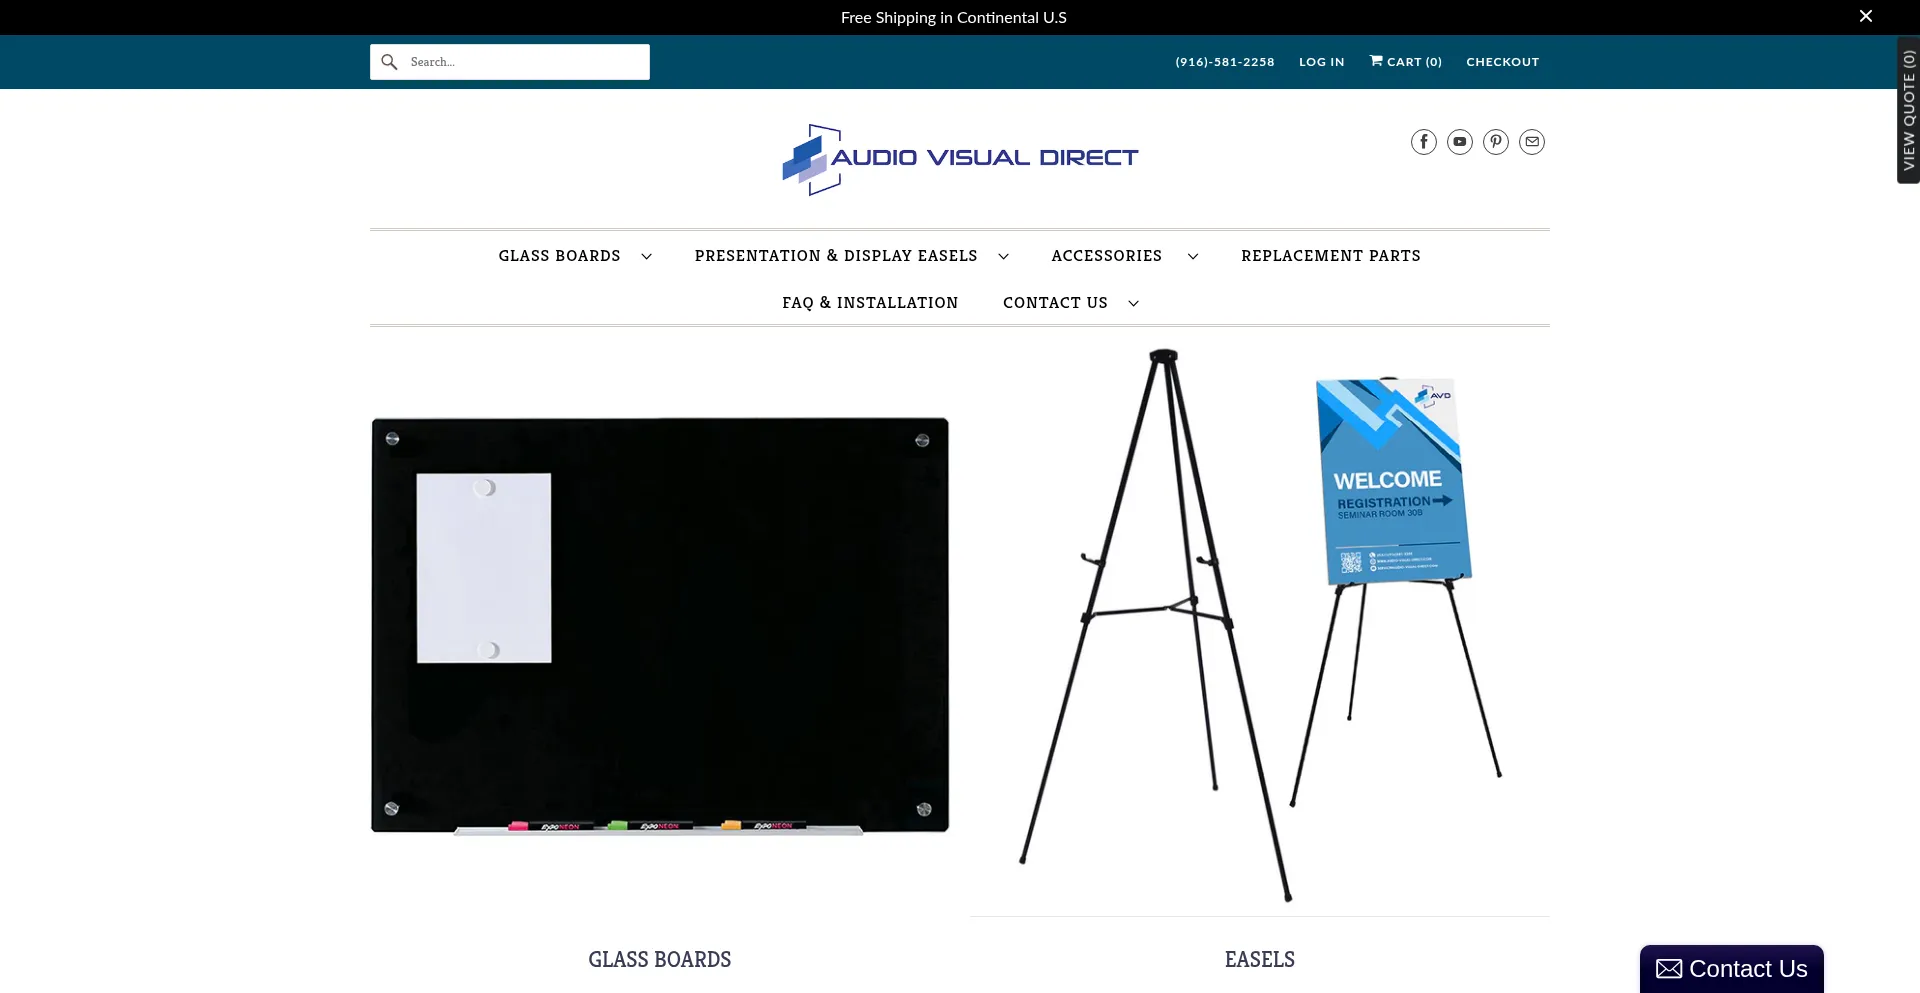
Task: Click the black glass board image
Action: tap(660, 626)
